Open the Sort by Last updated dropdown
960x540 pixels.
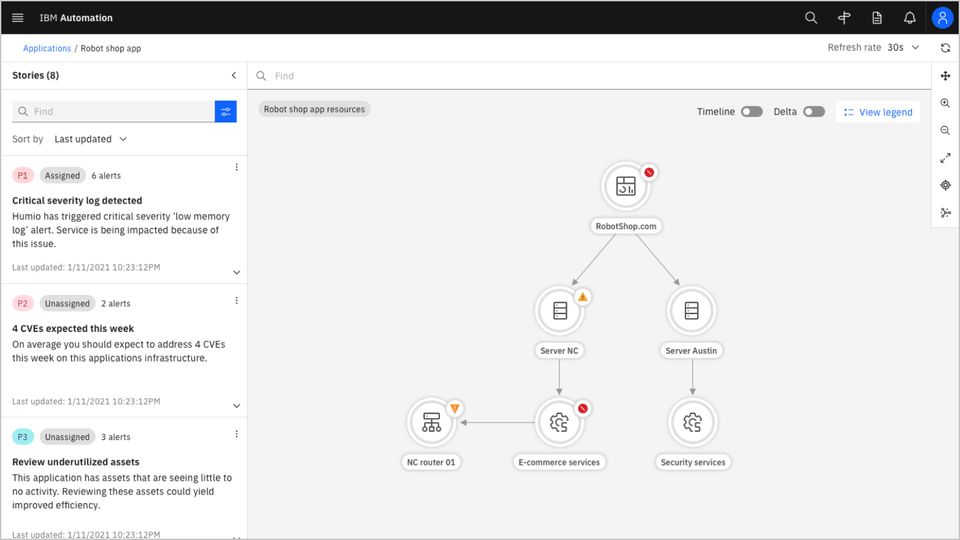point(91,139)
